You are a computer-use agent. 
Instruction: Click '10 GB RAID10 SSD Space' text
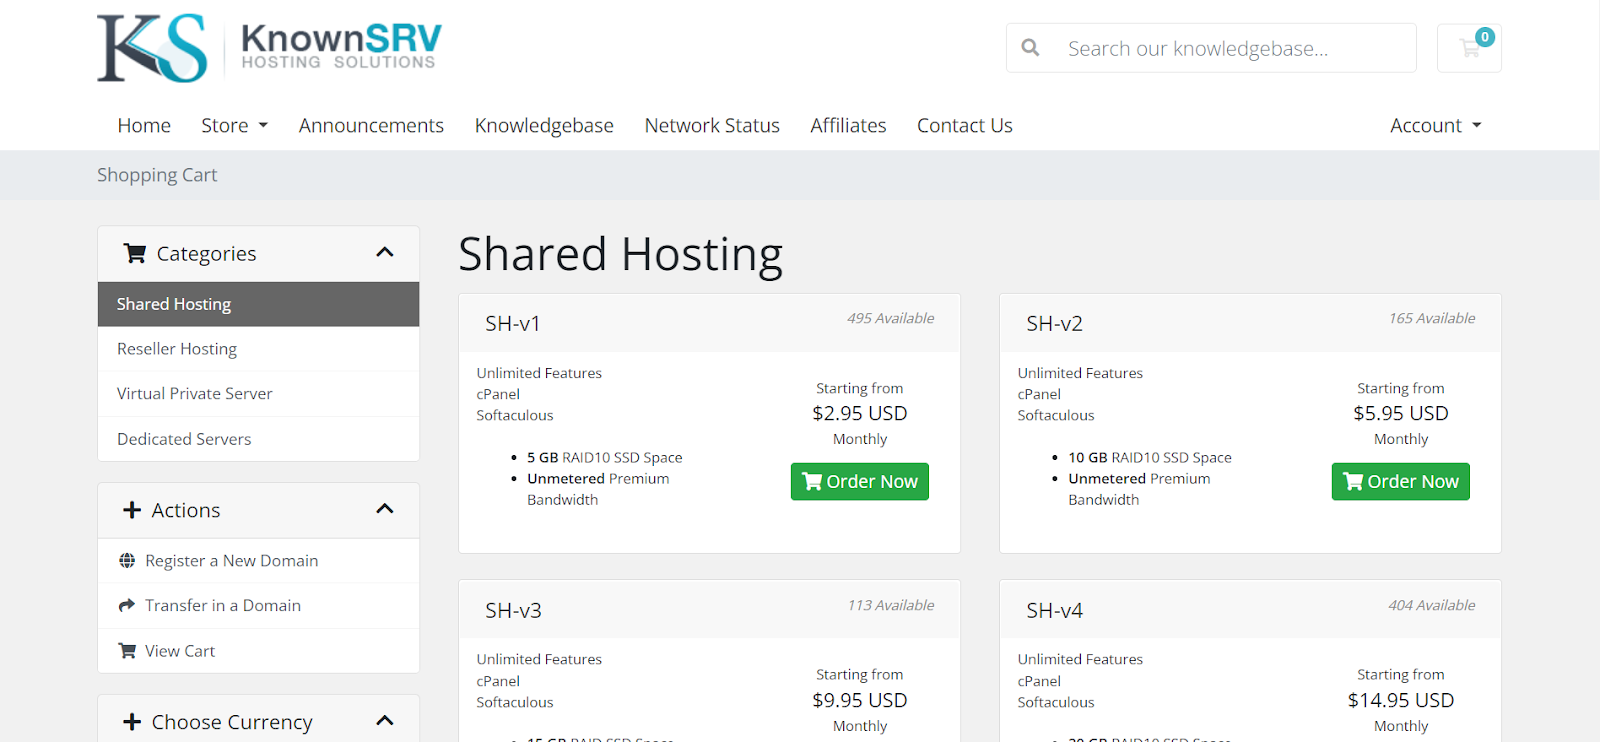click(x=1150, y=457)
